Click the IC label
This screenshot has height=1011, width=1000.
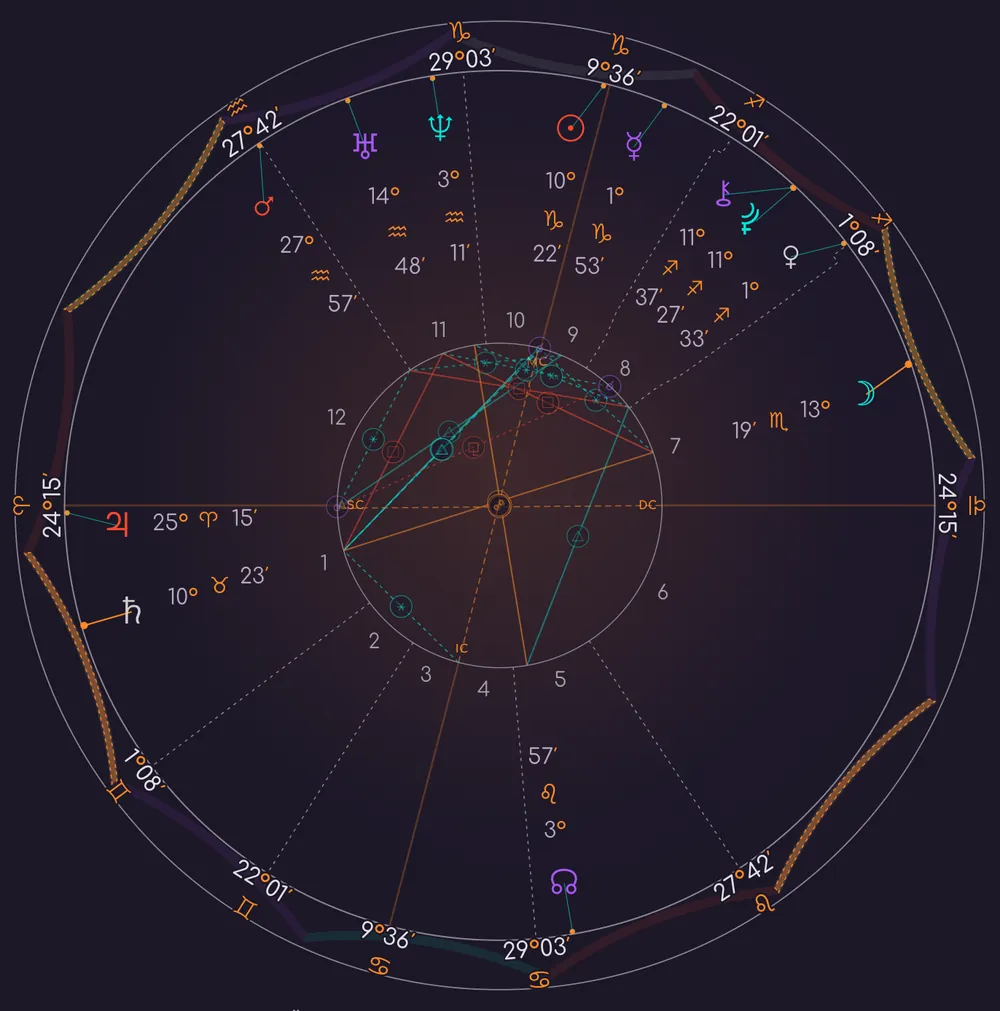point(461,648)
